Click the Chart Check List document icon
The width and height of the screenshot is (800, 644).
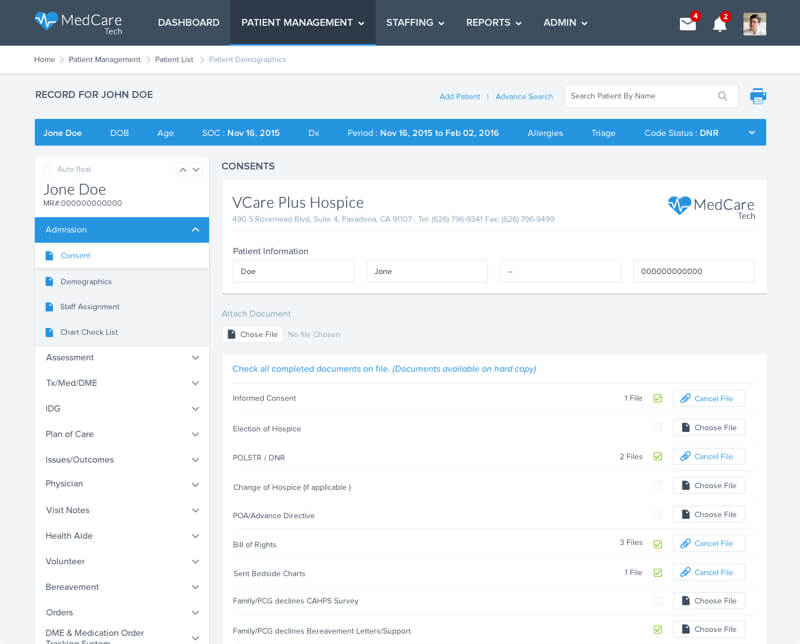coord(49,332)
